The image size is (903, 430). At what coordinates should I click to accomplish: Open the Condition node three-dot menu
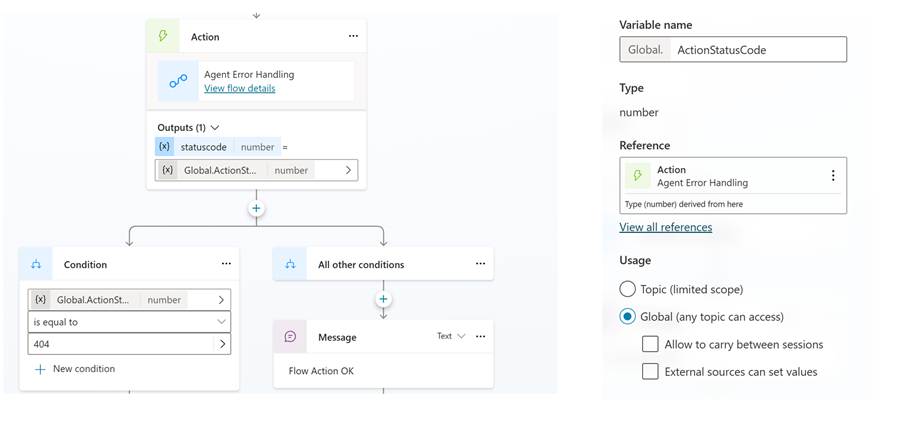click(x=226, y=264)
